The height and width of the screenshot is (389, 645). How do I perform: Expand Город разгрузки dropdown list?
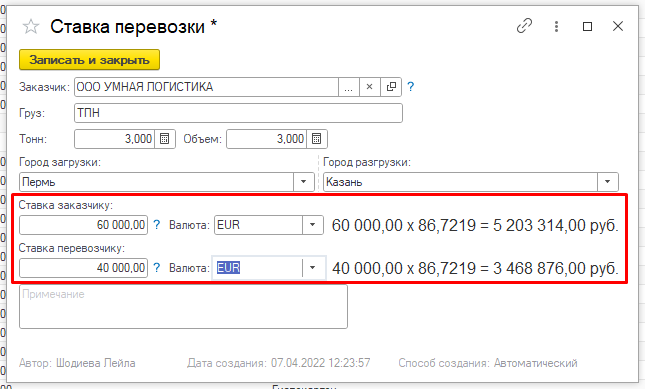tap(608, 182)
